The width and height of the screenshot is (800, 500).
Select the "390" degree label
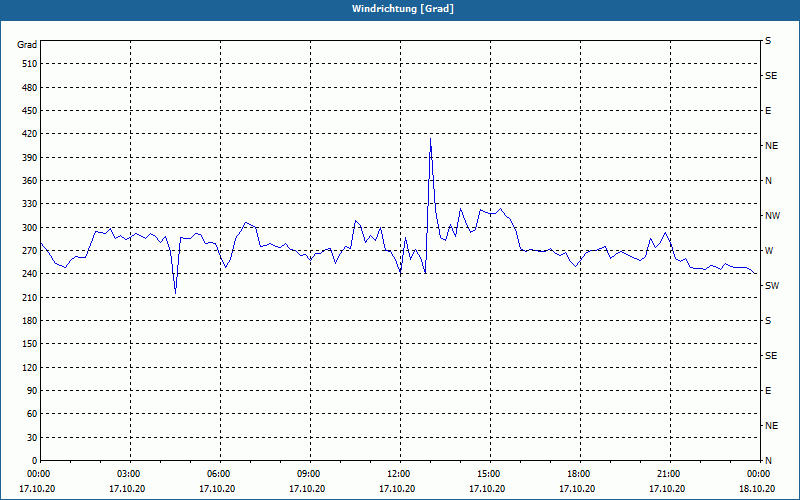click(30, 158)
